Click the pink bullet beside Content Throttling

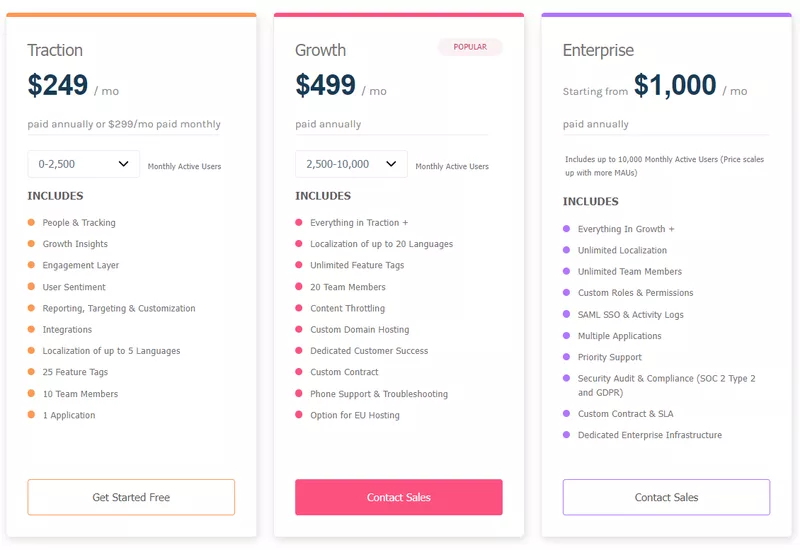click(x=299, y=308)
